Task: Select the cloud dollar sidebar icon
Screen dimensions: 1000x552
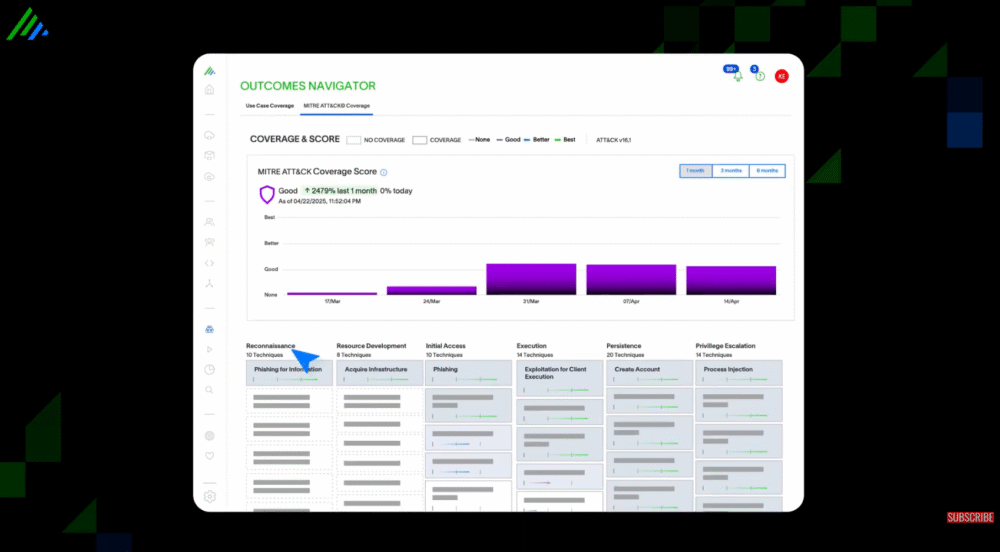Action: (x=209, y=177)
